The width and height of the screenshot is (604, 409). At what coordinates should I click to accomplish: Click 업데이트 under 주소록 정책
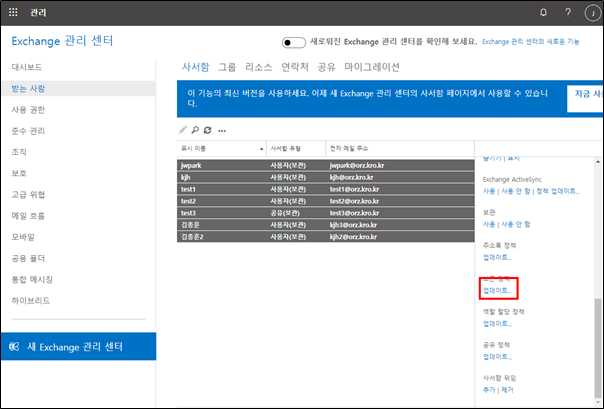(x=497, y=257)
